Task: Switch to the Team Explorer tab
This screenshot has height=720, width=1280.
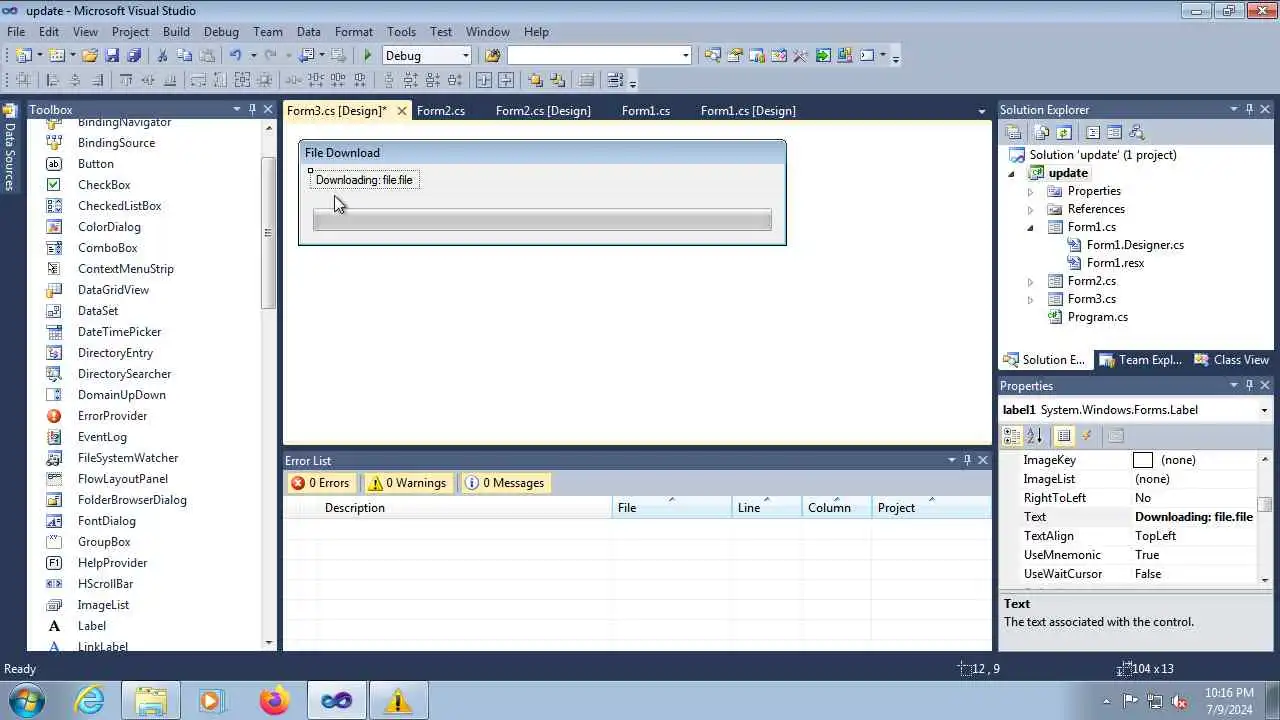Action: pyautogui.click(x=1140, y=360)
